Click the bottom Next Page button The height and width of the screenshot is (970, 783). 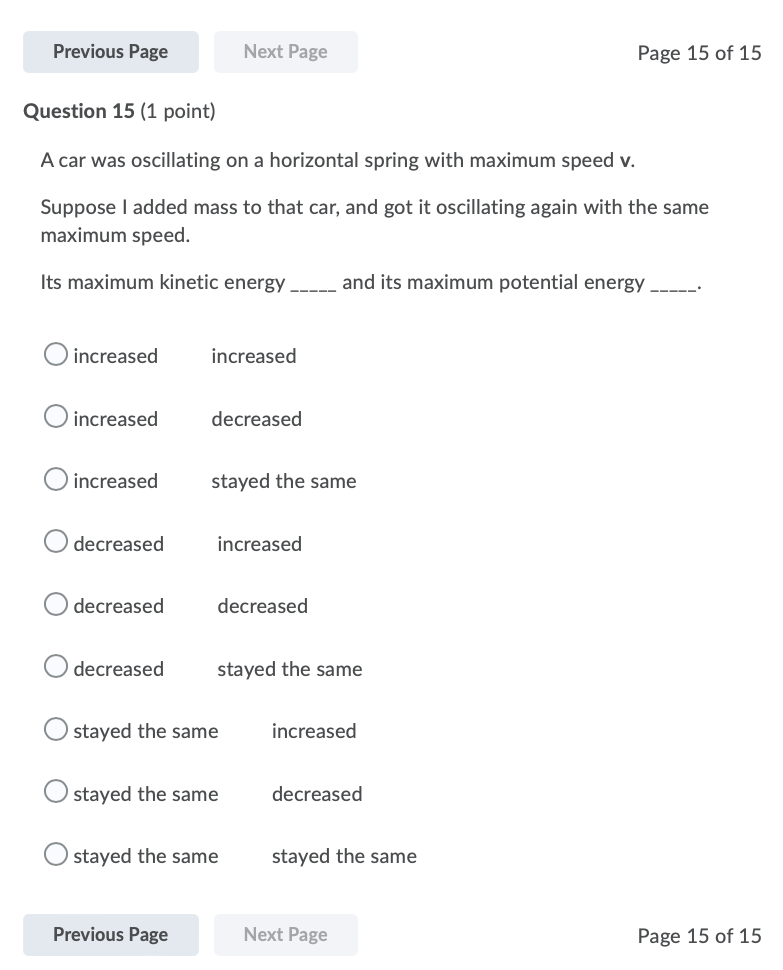pos(285,934)
